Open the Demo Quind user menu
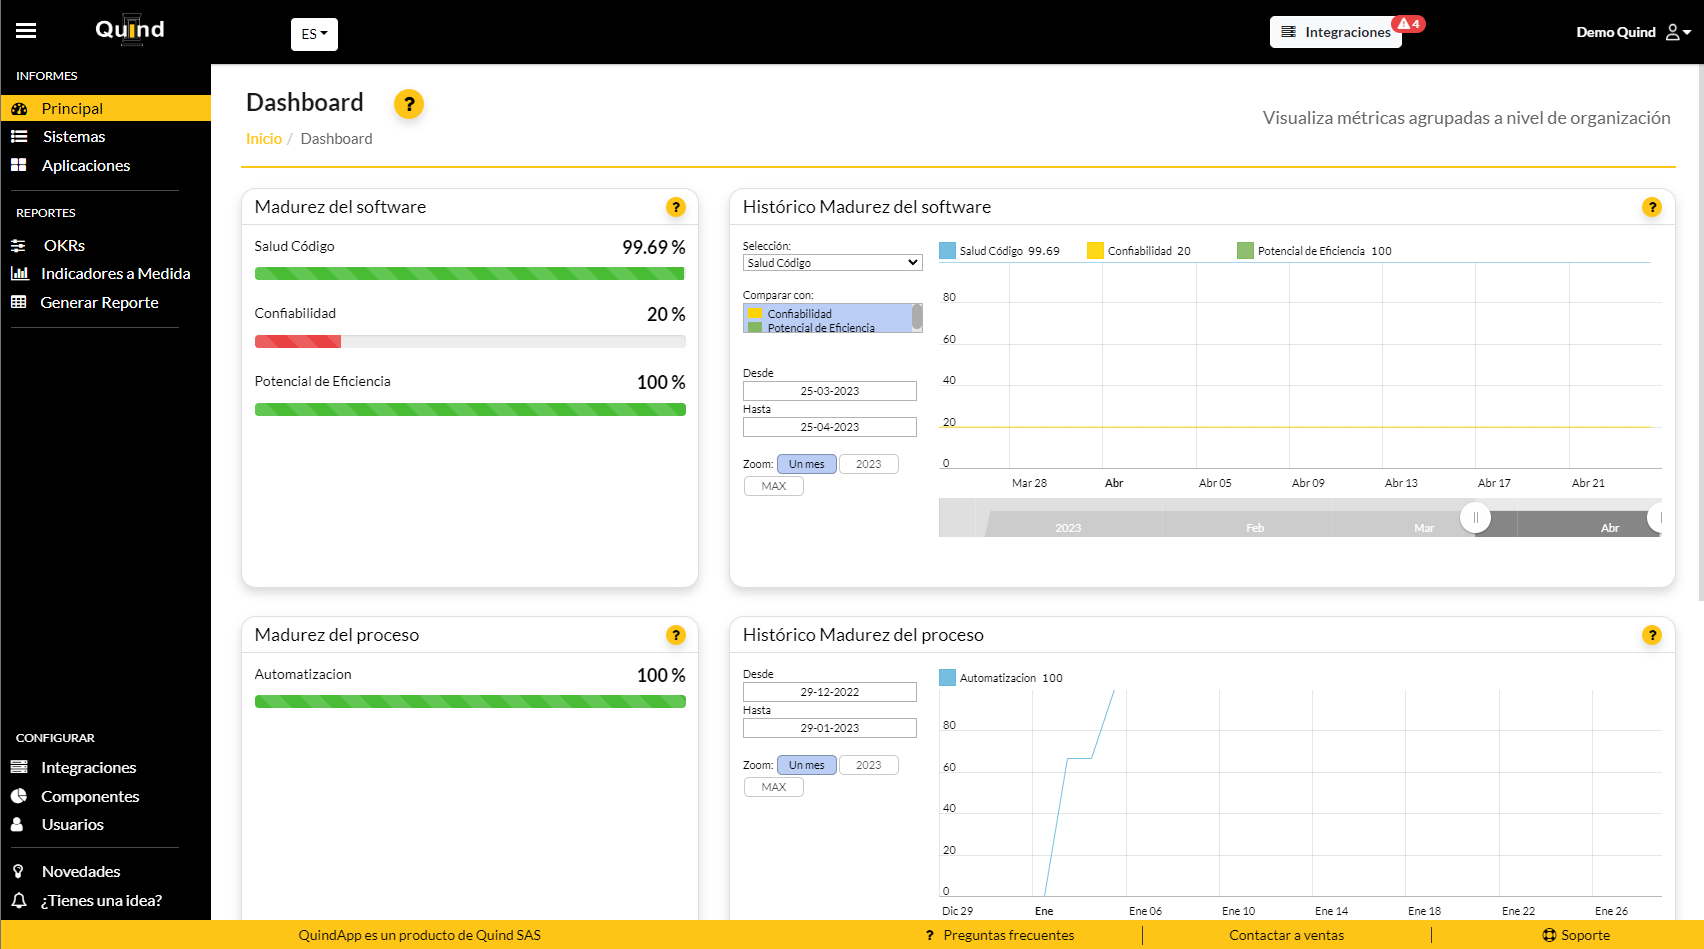The image size is (1704, 949). [1633, 32]
